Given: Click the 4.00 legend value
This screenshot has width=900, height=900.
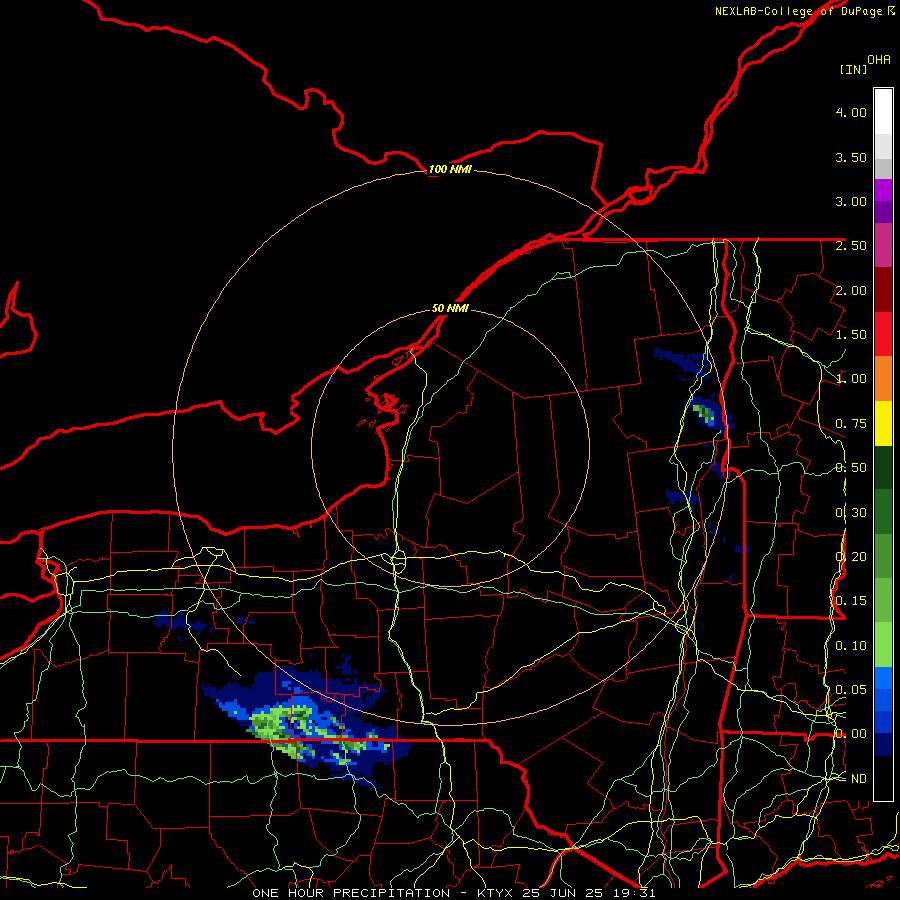Looking at the screenshot, I should [x=851, y=112].
